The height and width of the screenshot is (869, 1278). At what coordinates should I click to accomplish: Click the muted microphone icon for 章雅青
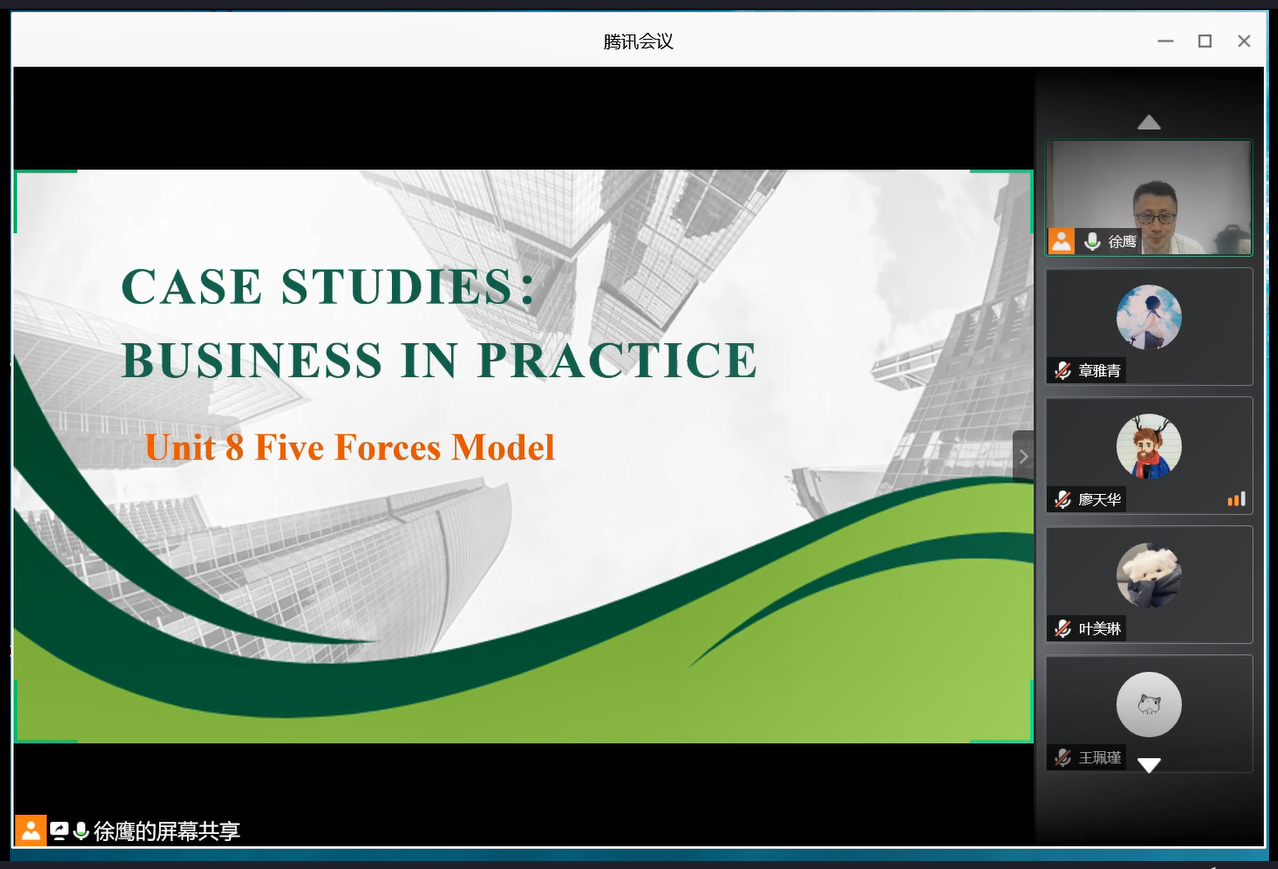tap(1062, 371)
